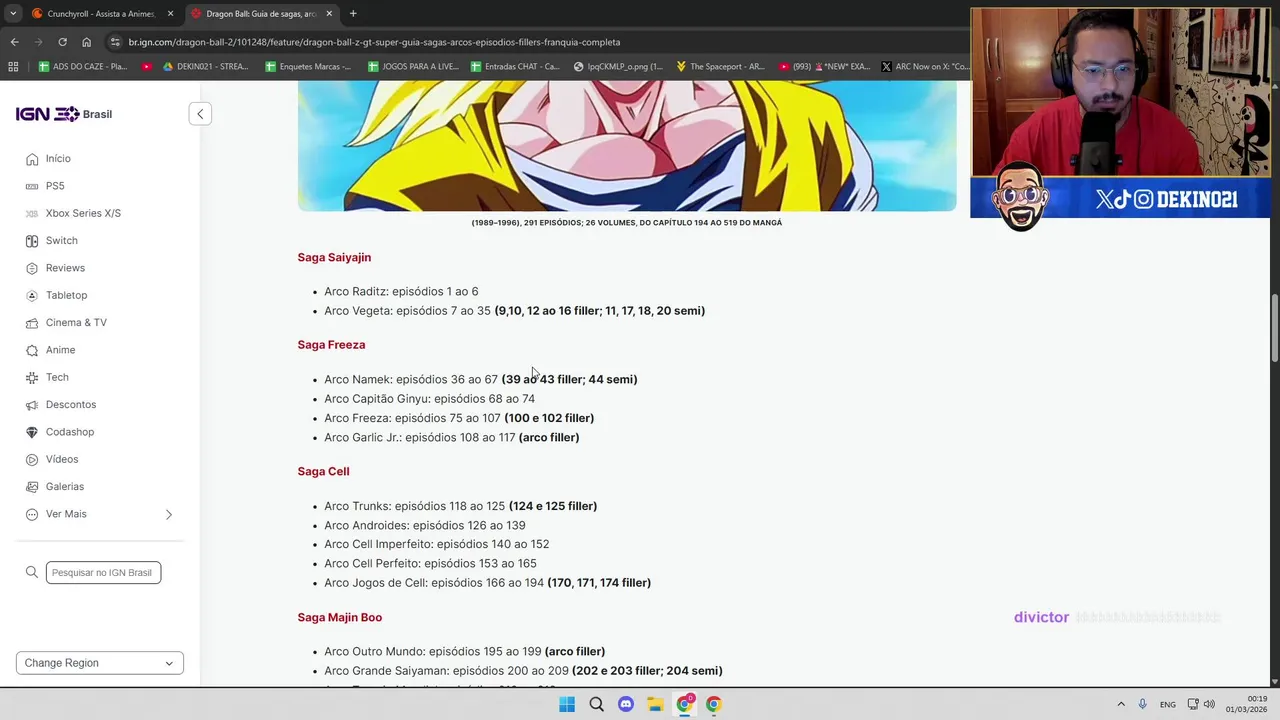Open The Spaceport bookmark
This screenshot has width=1280, height=720.
click(x=720, y=67)
